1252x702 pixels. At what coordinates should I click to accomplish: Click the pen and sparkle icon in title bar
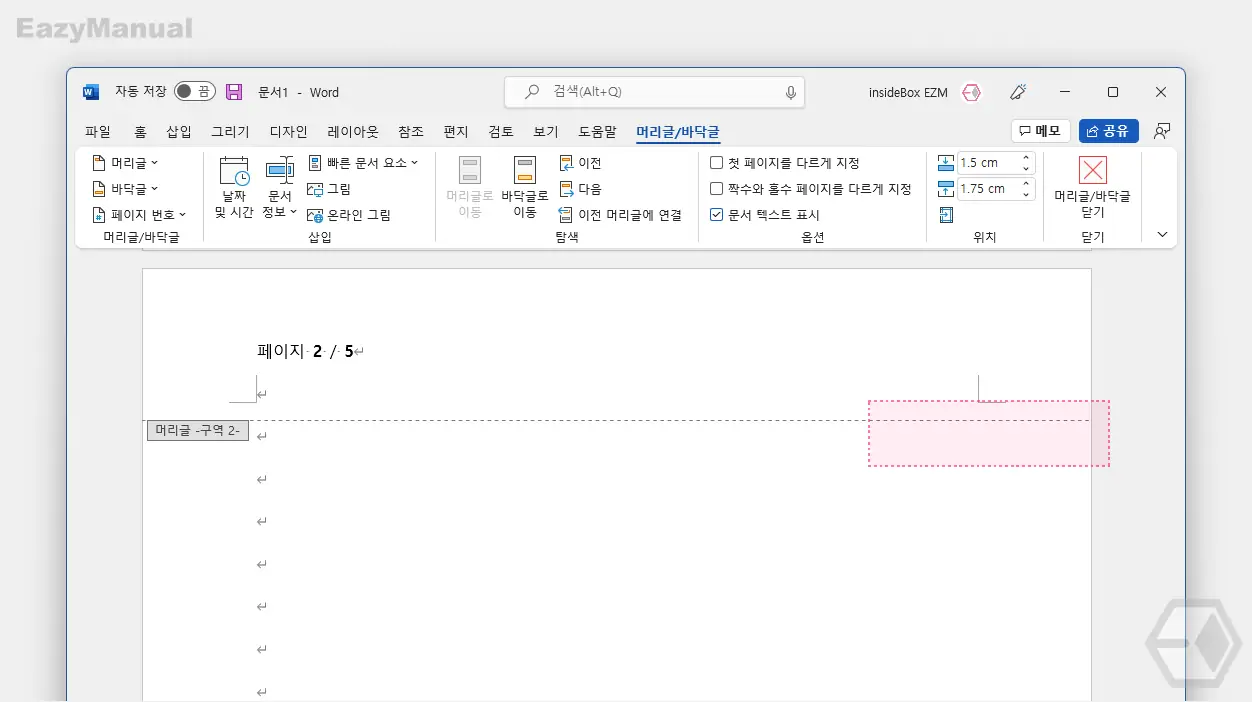(x=1018, y=92)
